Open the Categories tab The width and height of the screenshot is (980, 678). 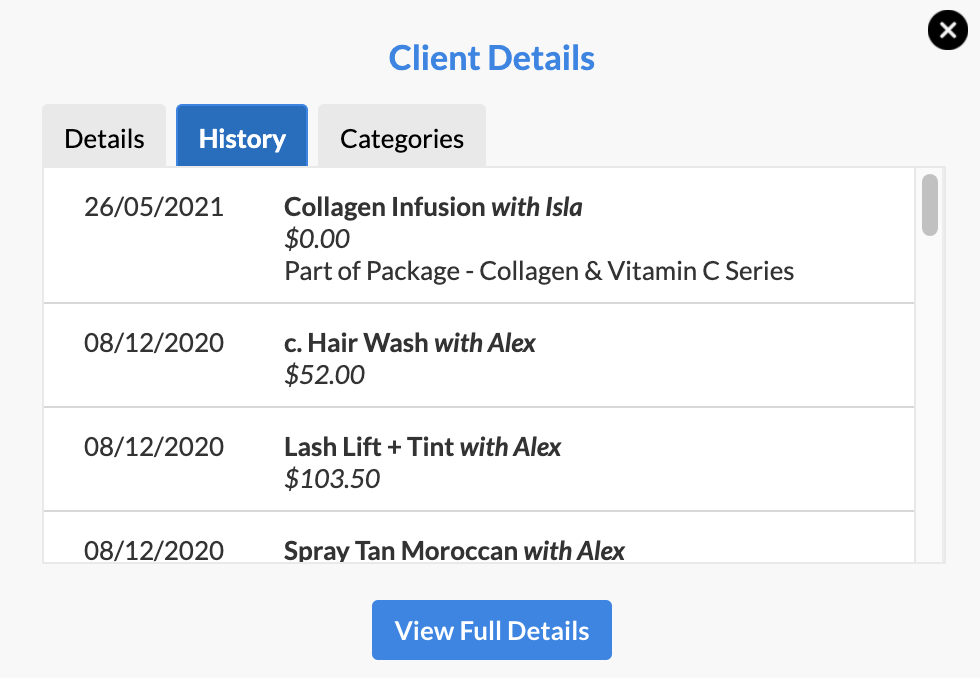(401, 138)
